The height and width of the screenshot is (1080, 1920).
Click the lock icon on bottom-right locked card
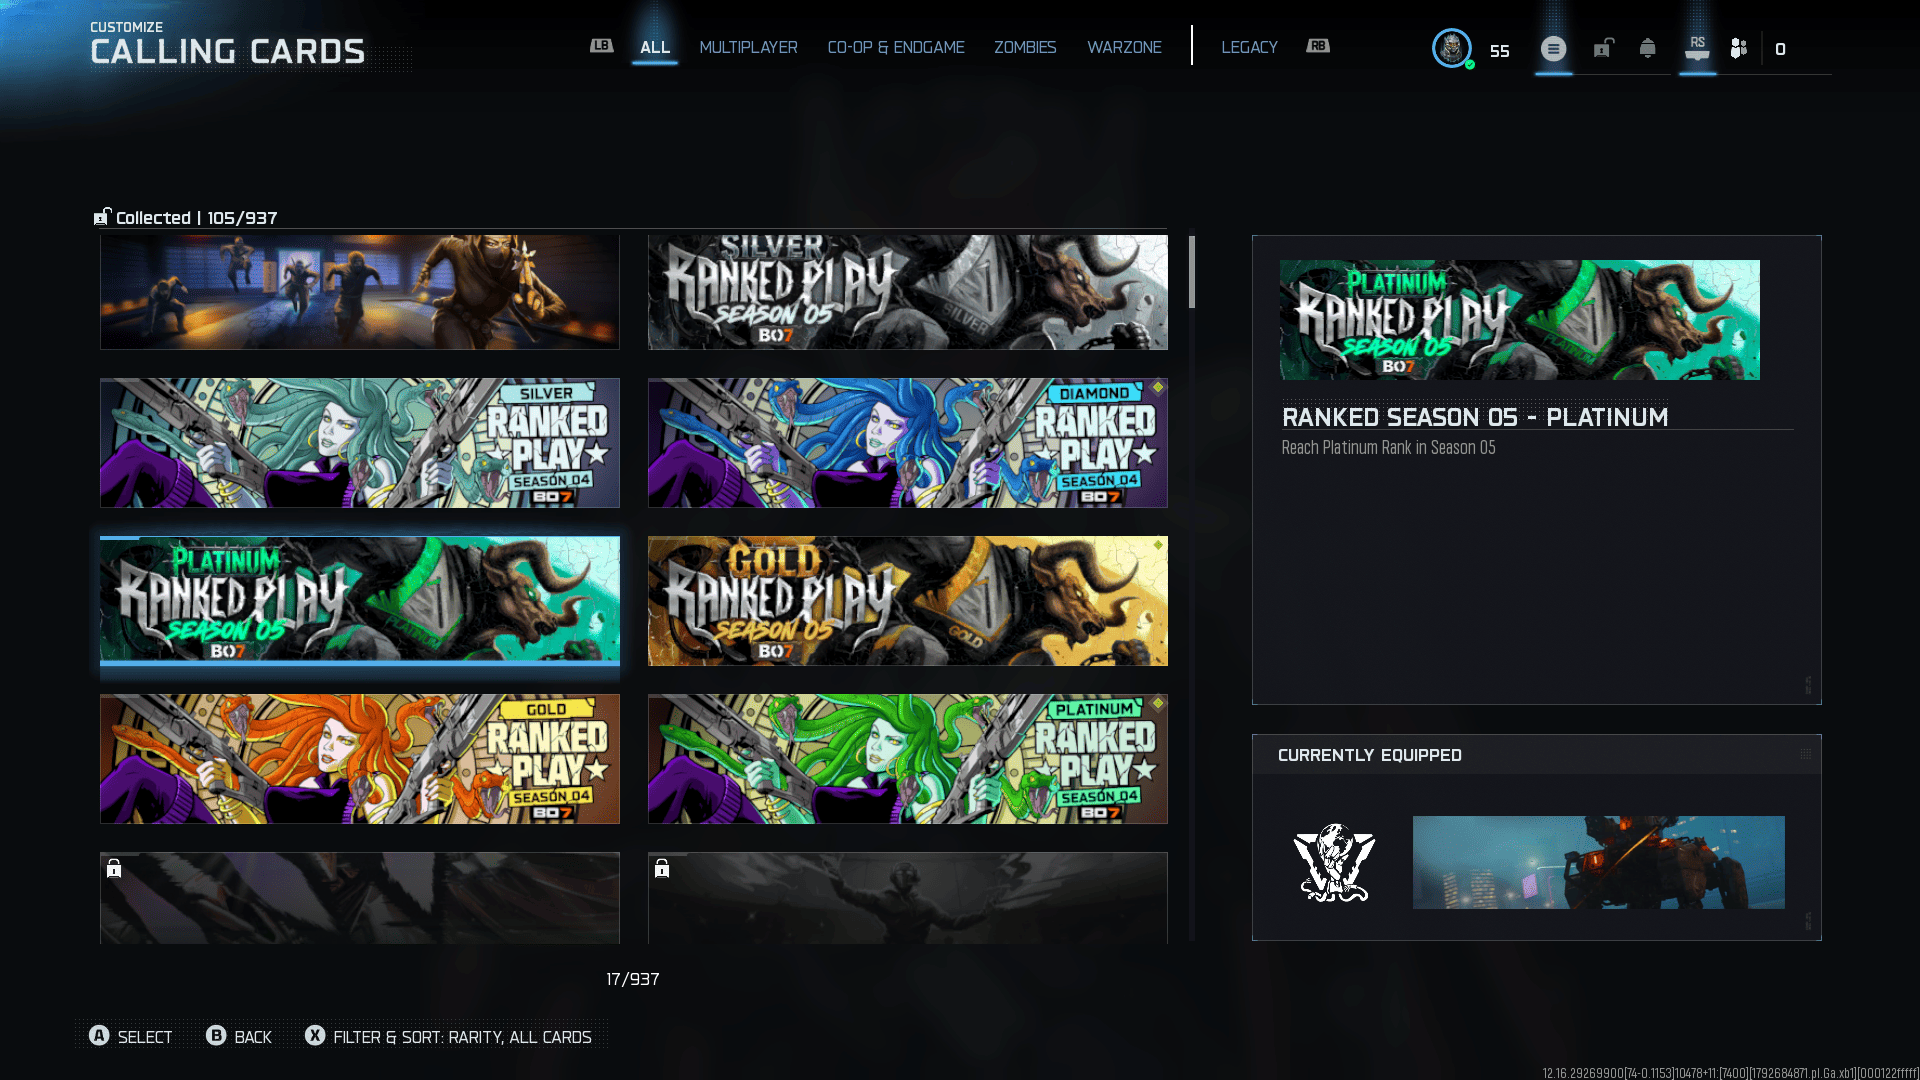[x=662, y=868]
